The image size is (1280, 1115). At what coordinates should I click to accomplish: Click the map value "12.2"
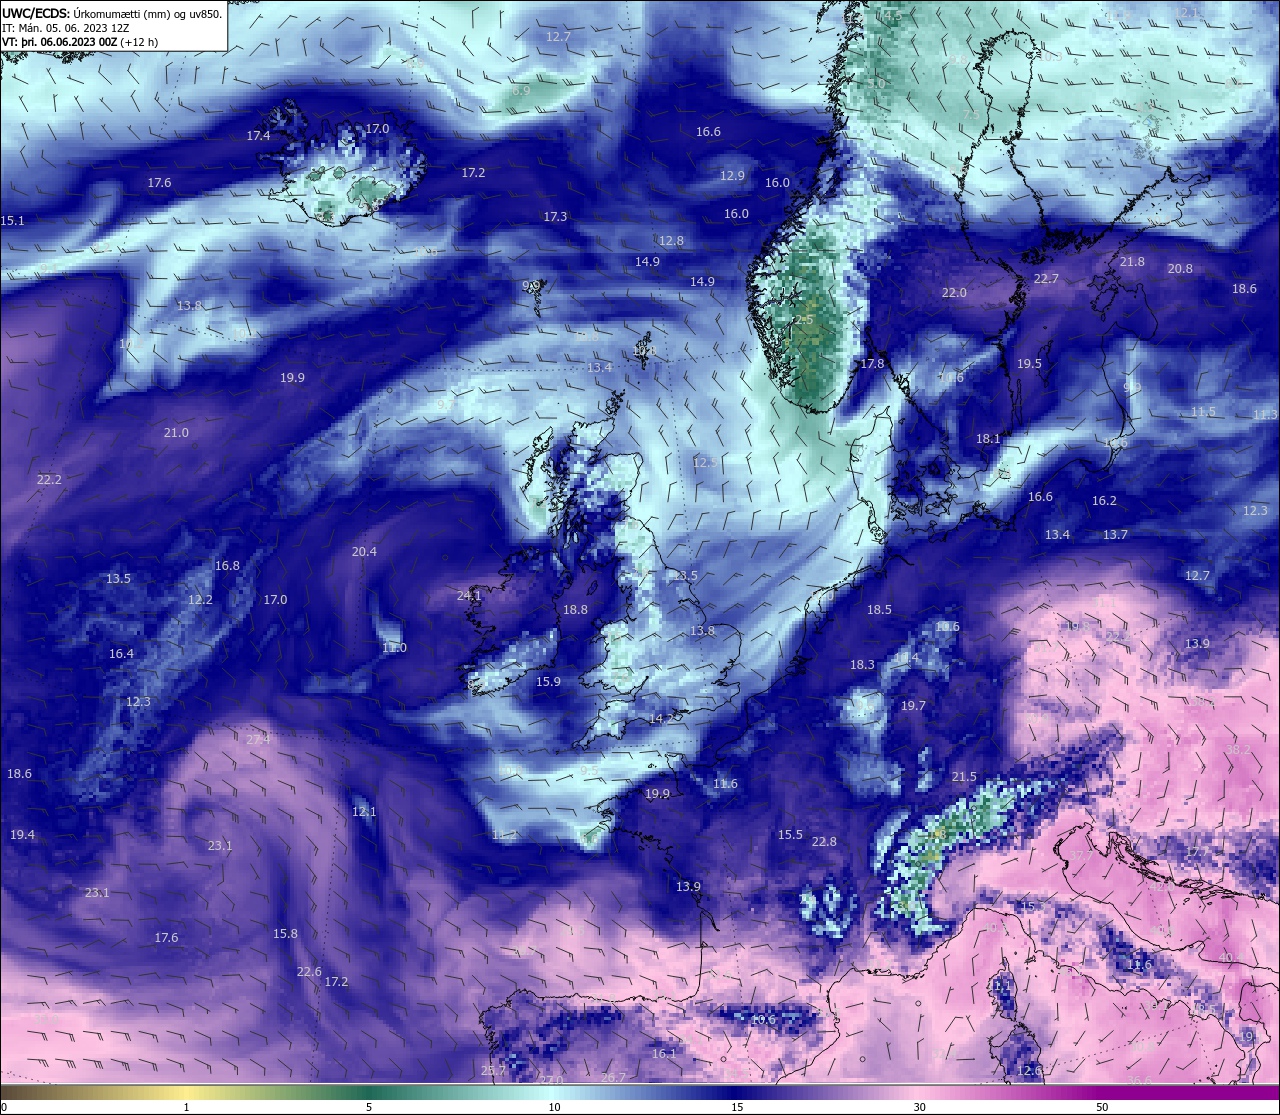coord(200,599)
